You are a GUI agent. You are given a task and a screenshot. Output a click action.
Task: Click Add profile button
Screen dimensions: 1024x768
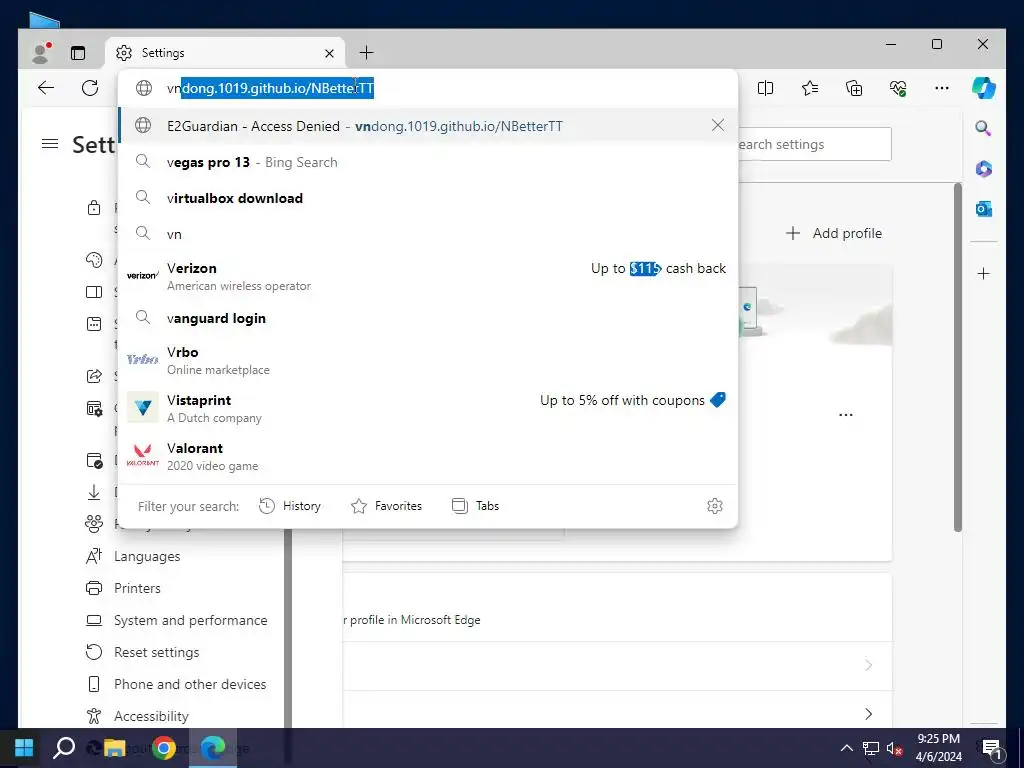[834, 233]
